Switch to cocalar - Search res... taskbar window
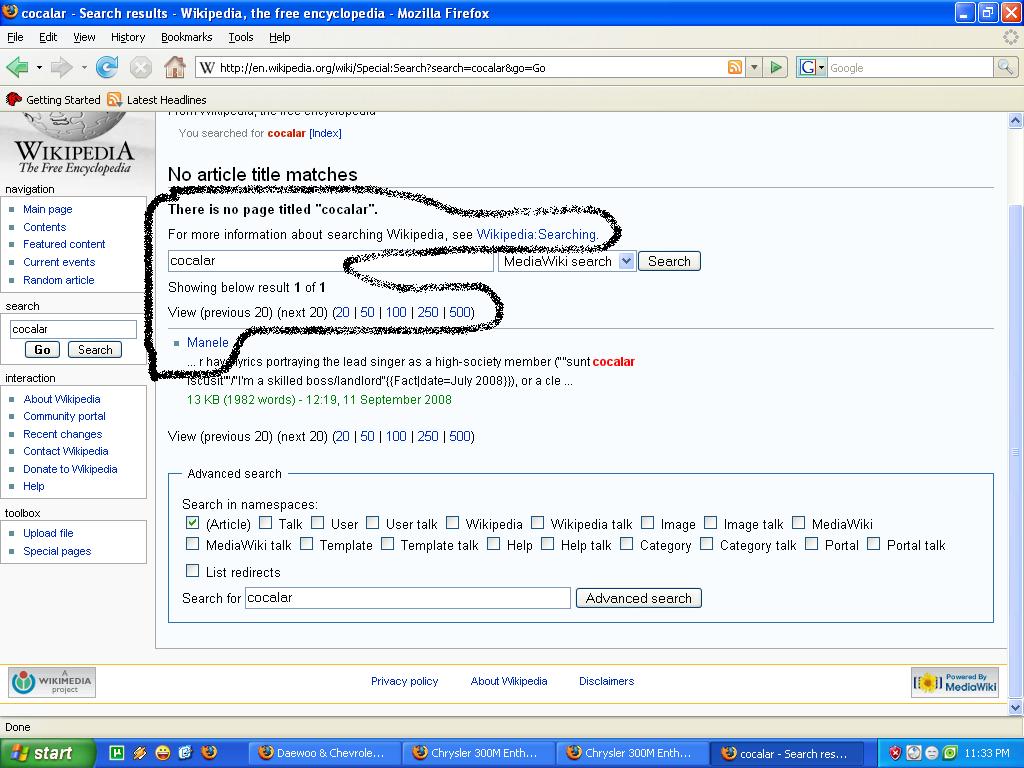Screen dimensions: 1024x768 point(787,754)
